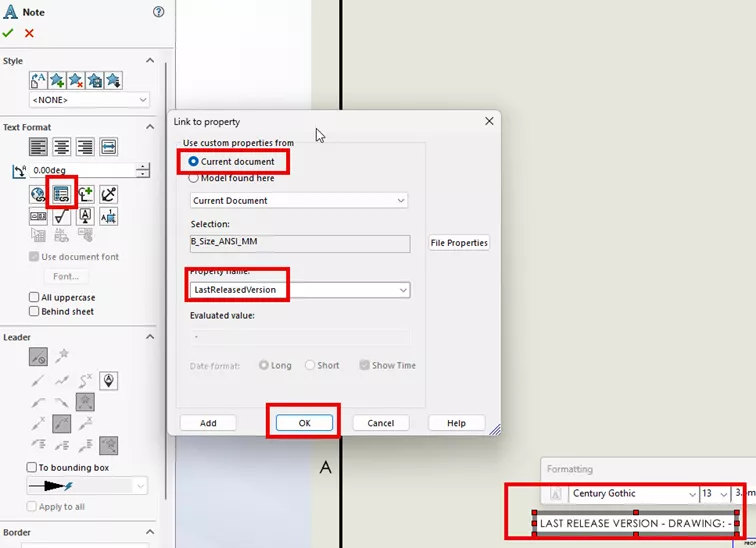The width and height of the screenshot is (756, 548).
Task: Click the LAST RELEASE VERSION - DRAWING note text
Action: click(635, 524)
